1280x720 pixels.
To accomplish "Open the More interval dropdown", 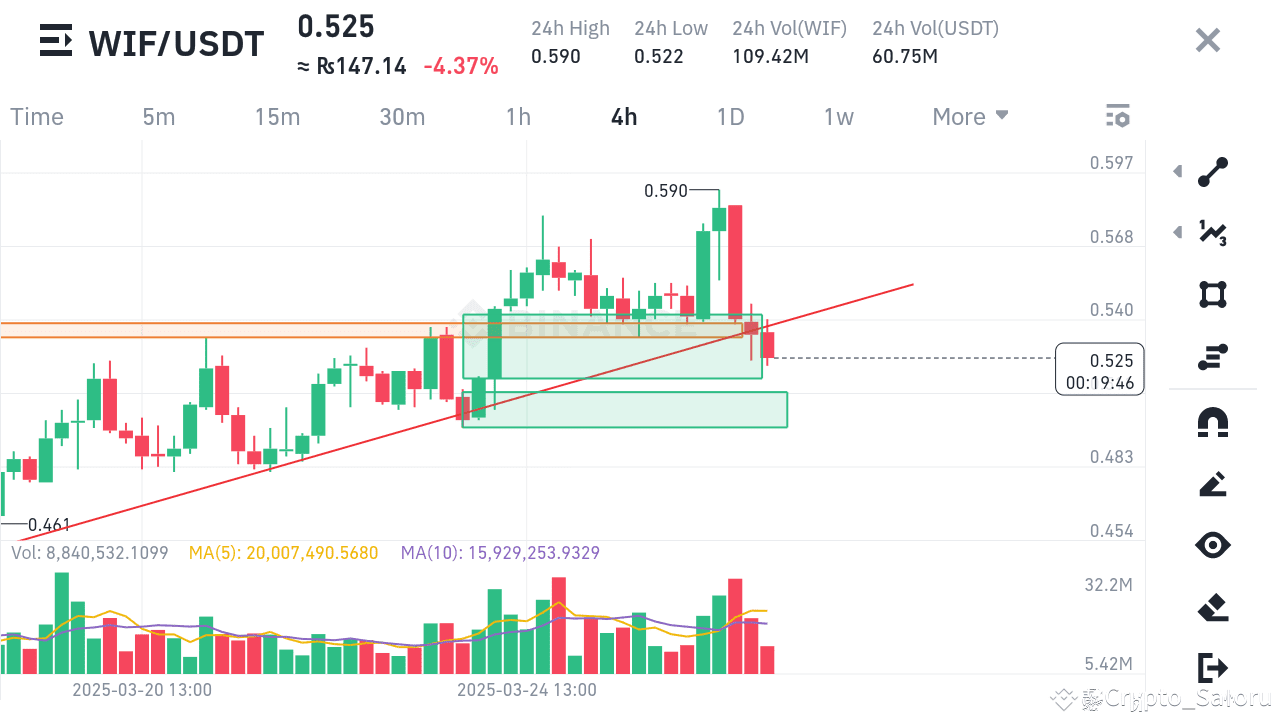I will 968,116.
